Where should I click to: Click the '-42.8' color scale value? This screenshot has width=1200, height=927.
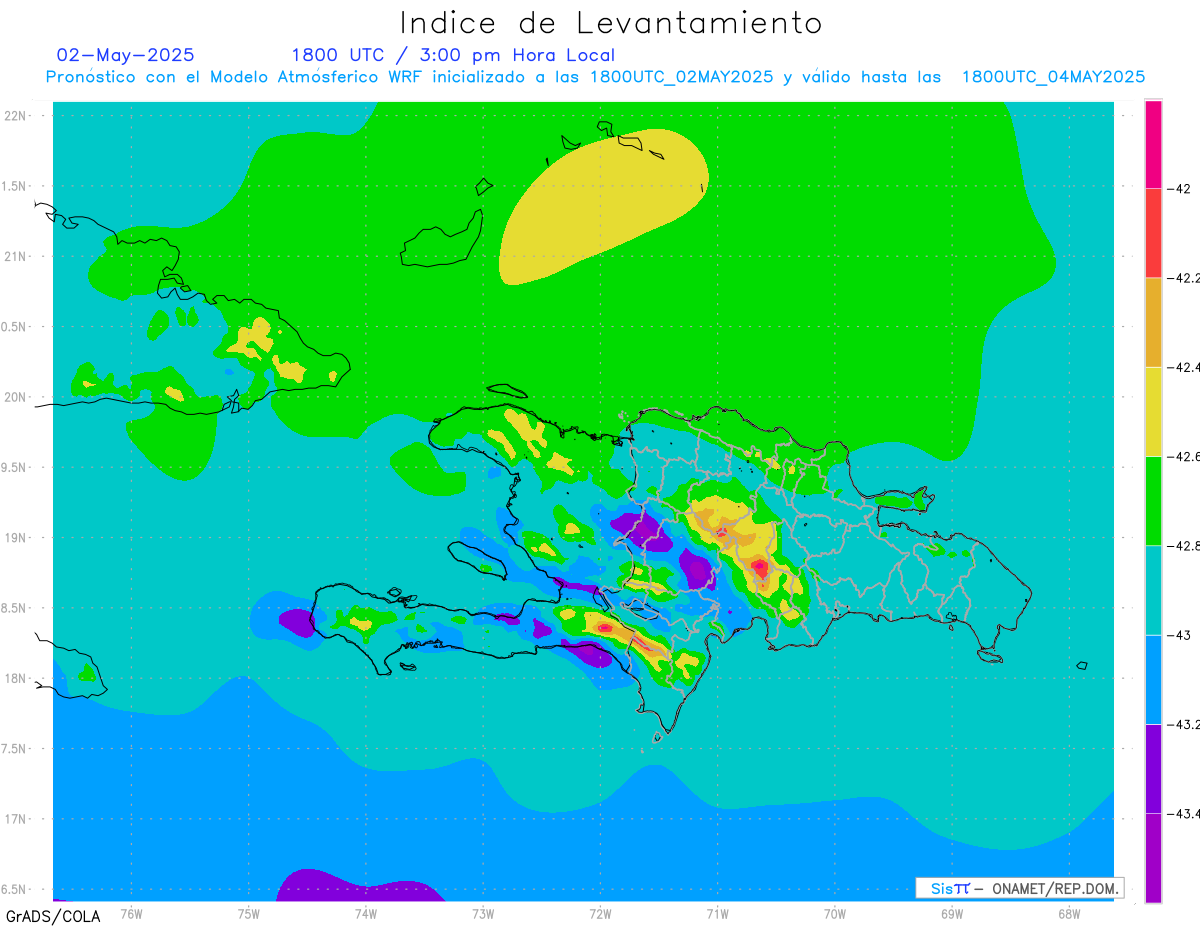coord(1183,545)
